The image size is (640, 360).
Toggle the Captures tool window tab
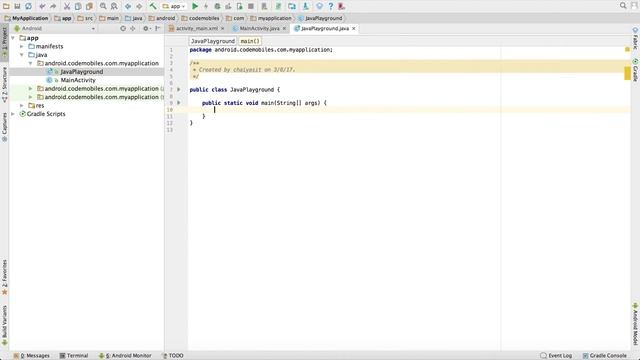coord(4,127)
